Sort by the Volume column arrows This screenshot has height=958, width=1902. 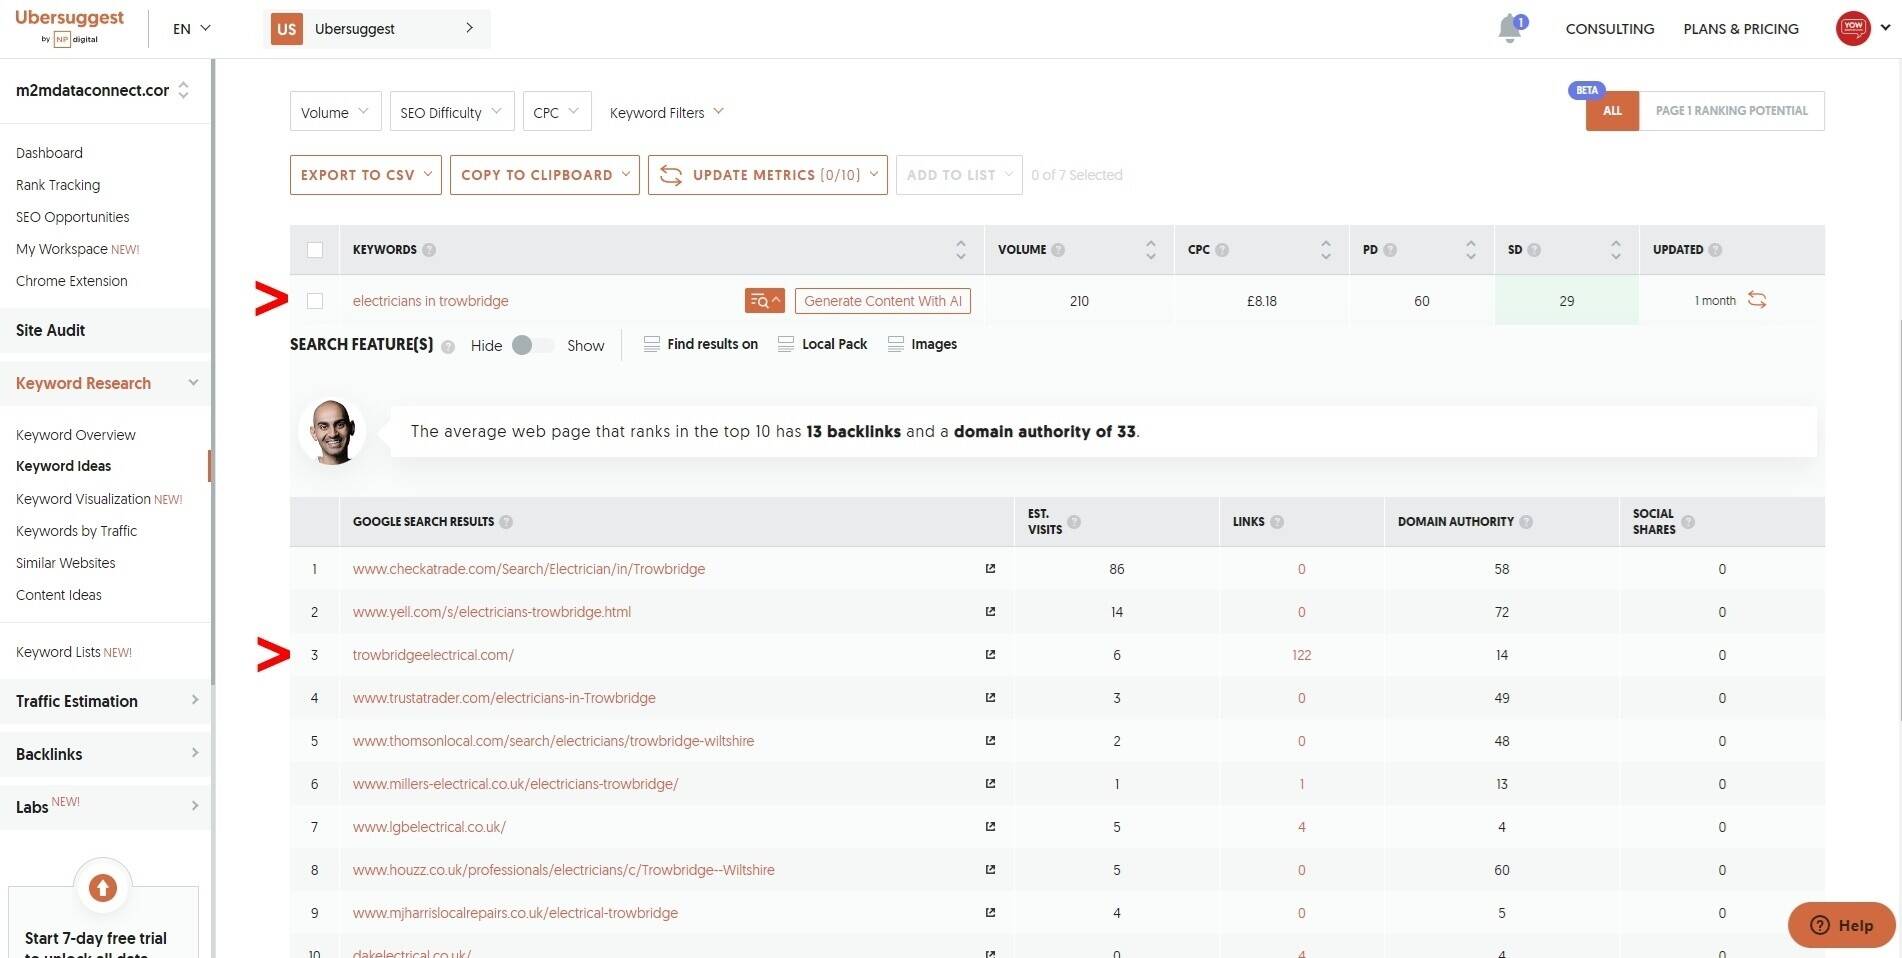click(x=1150, y=250)
